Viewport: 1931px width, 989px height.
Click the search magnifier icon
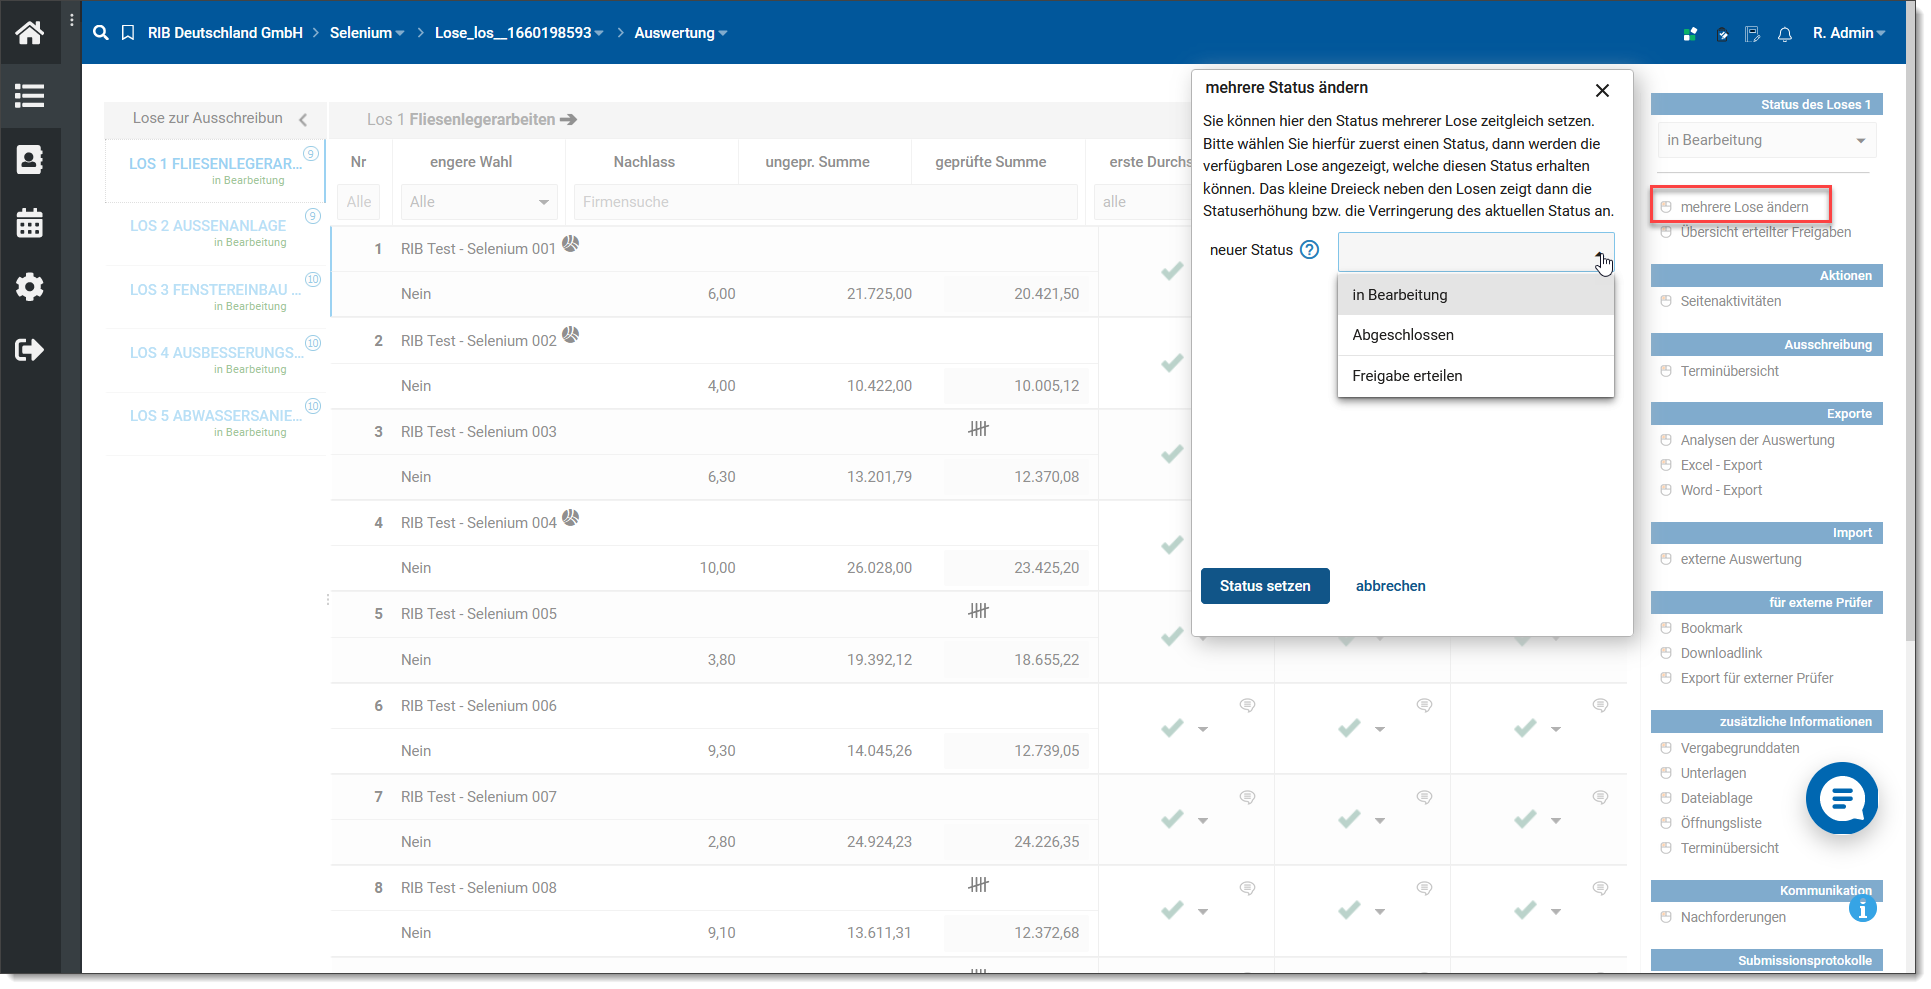[x=101, y=33]
